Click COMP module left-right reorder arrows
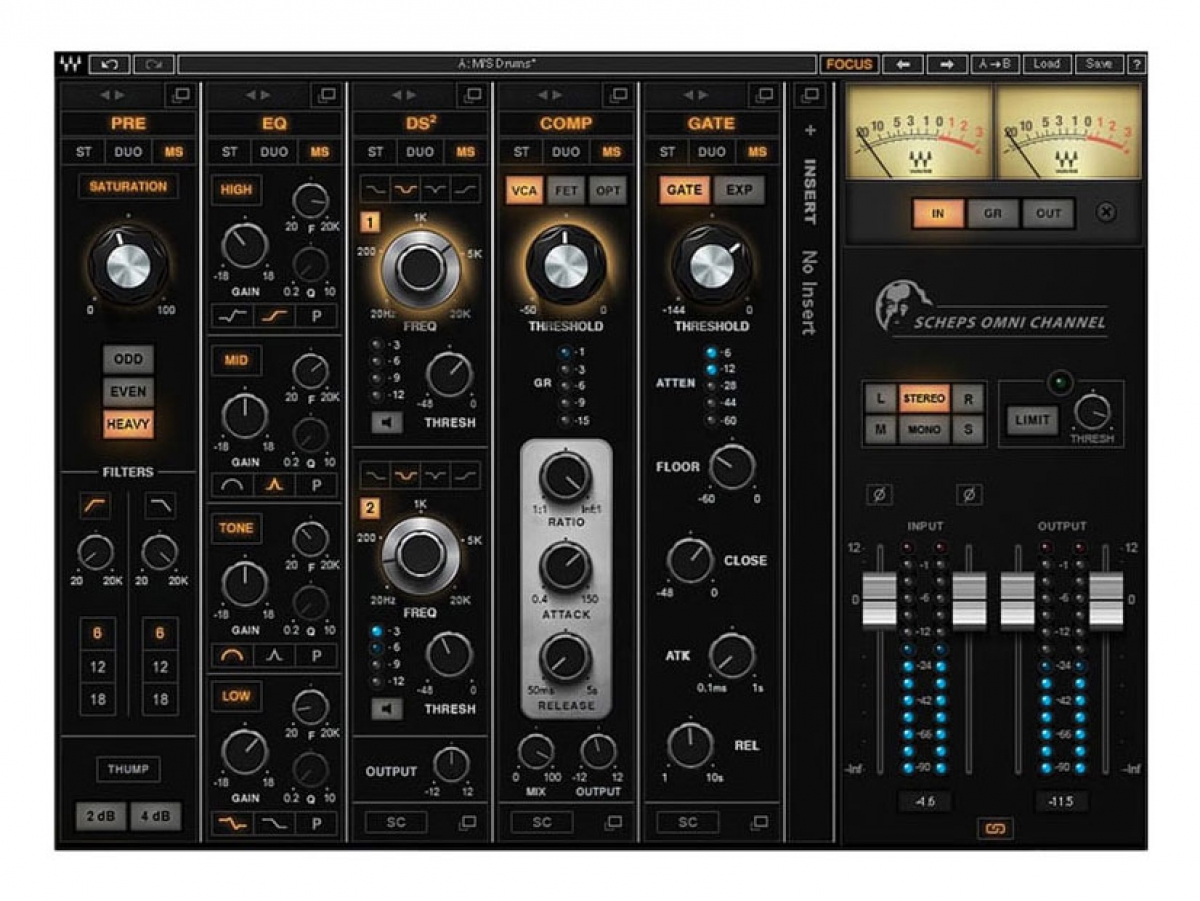The height and width of the screenshot is (901, 1200). tap(550, 95)
